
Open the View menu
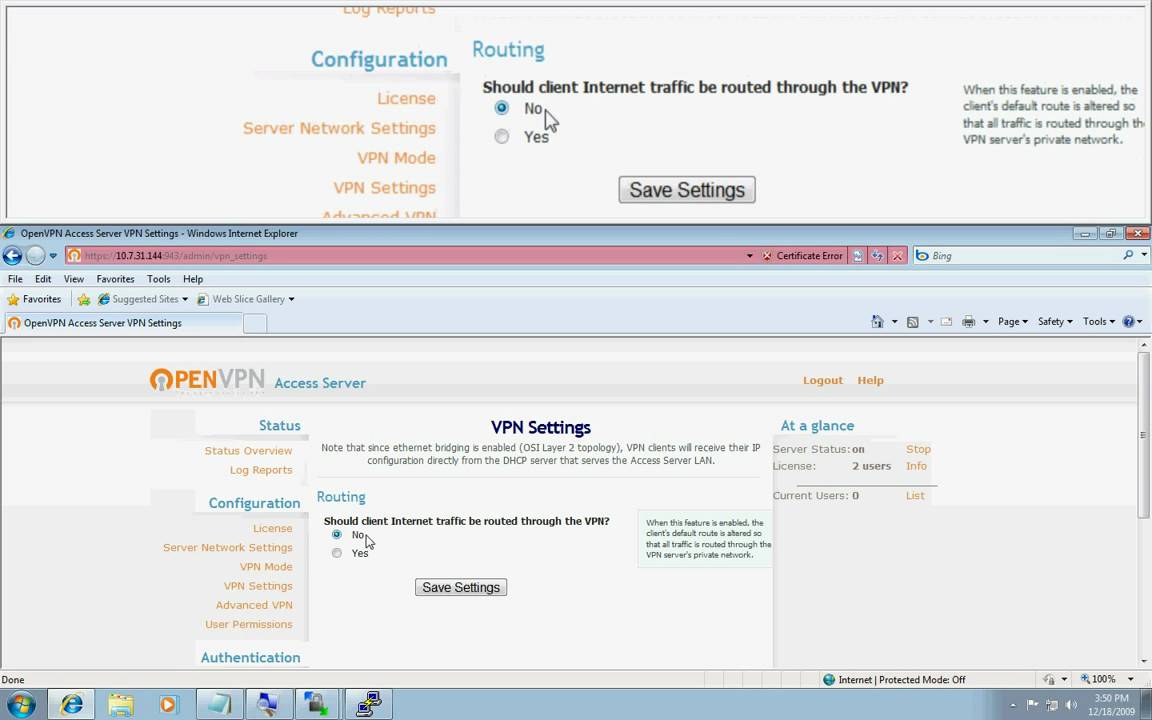point(73,279)
